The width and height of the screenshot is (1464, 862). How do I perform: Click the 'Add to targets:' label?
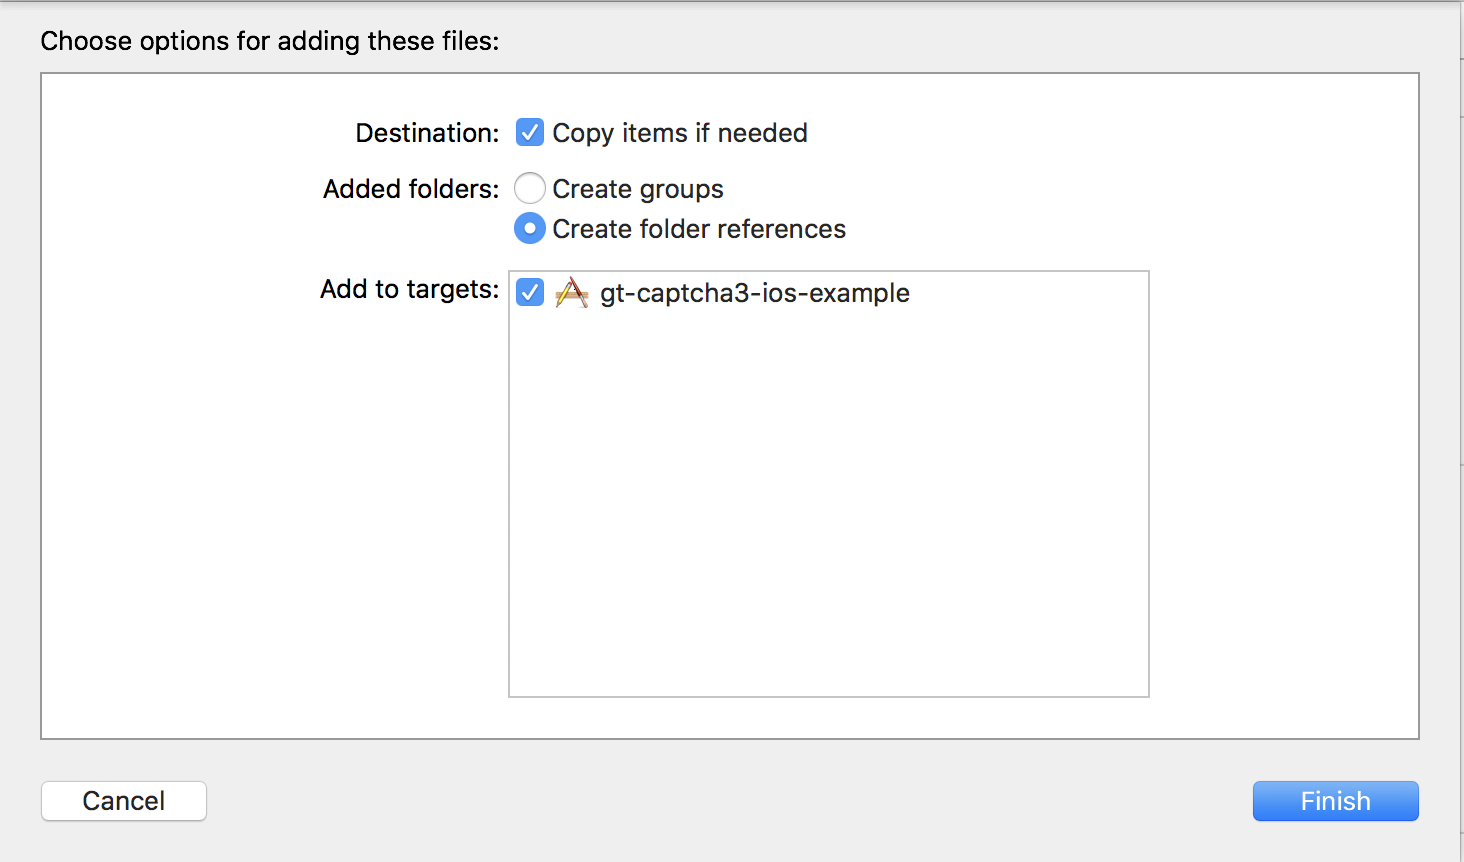tap(409, 289)
